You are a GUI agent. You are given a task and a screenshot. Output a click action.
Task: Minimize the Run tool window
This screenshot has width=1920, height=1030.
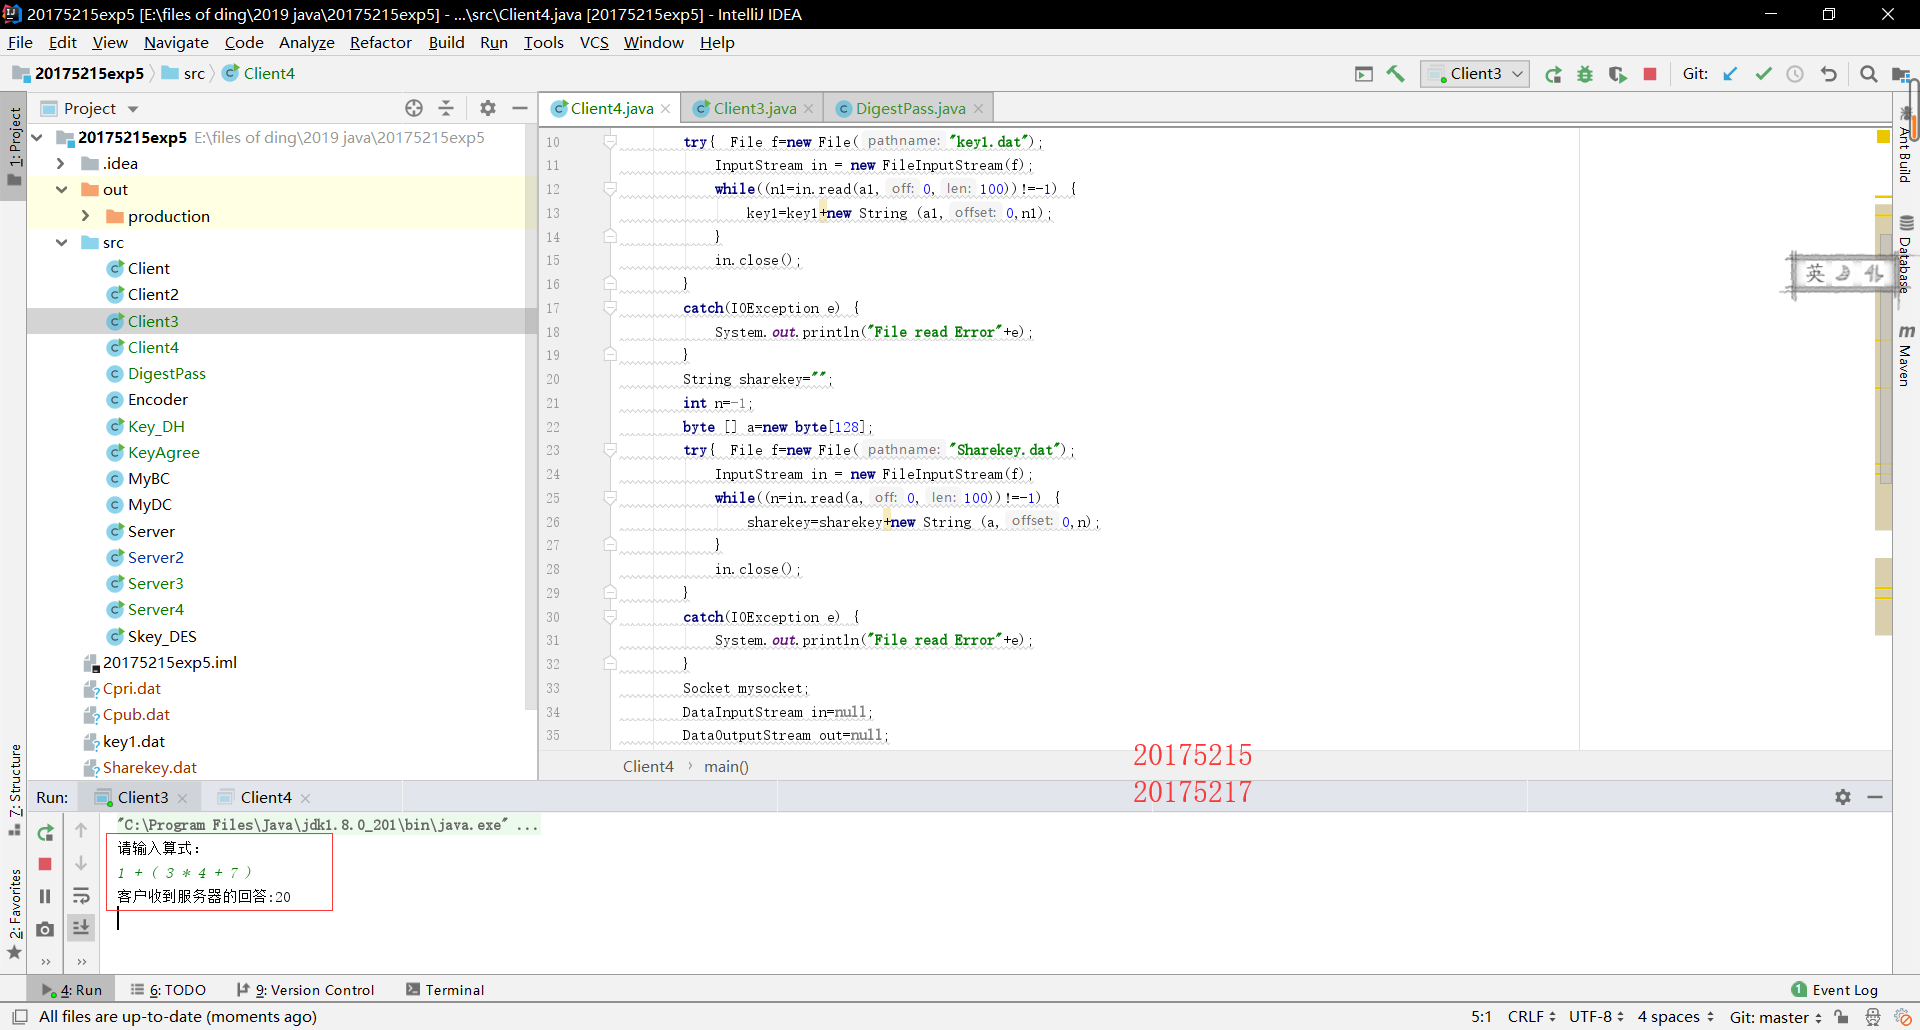[1875, 797]
